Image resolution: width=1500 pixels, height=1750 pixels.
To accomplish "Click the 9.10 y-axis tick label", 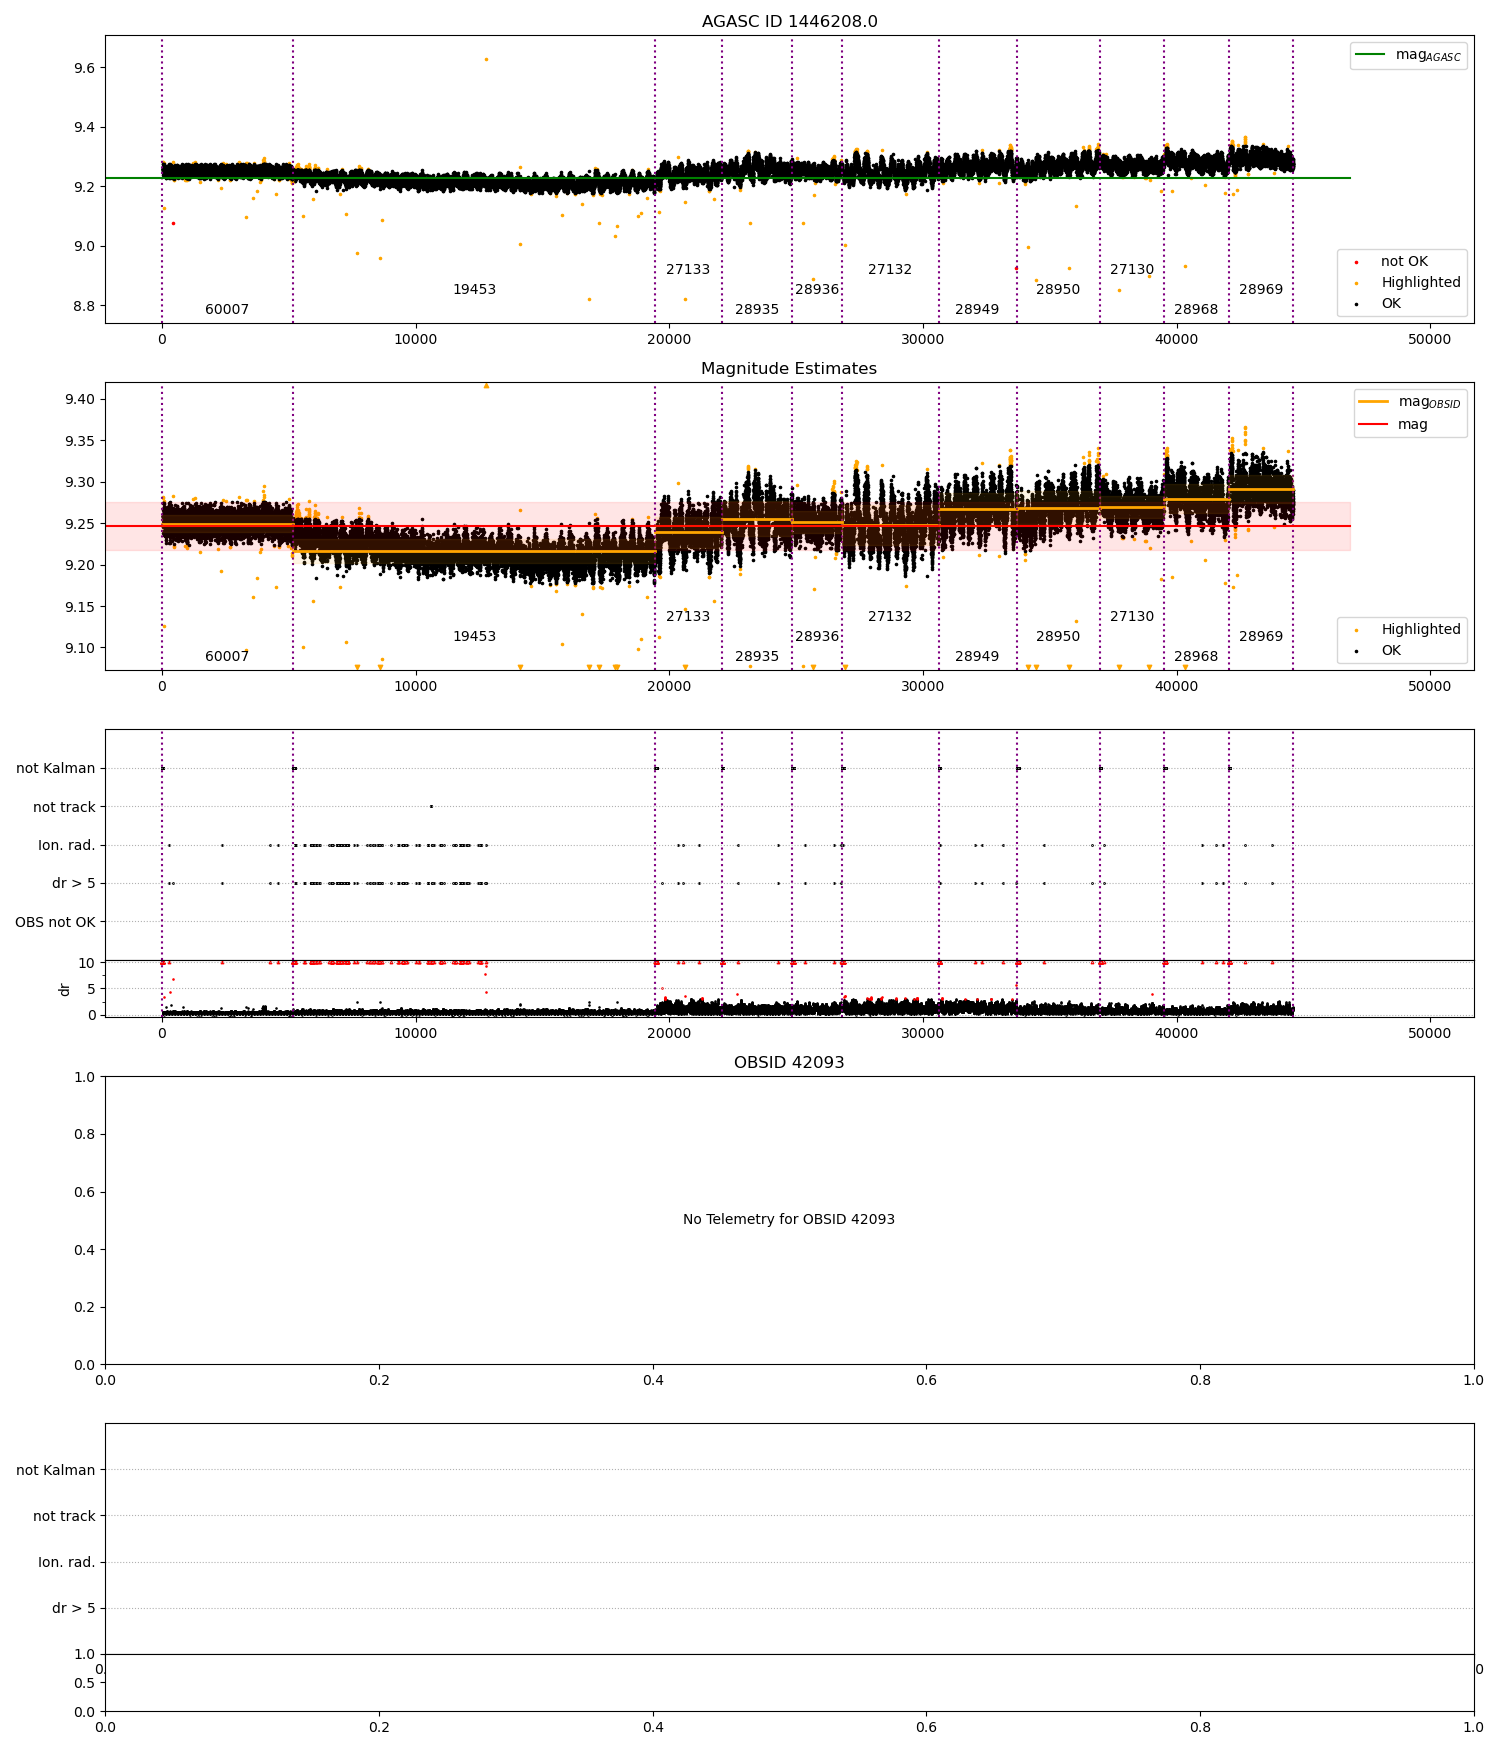I will pyautogui.click(x=80, y=648).
